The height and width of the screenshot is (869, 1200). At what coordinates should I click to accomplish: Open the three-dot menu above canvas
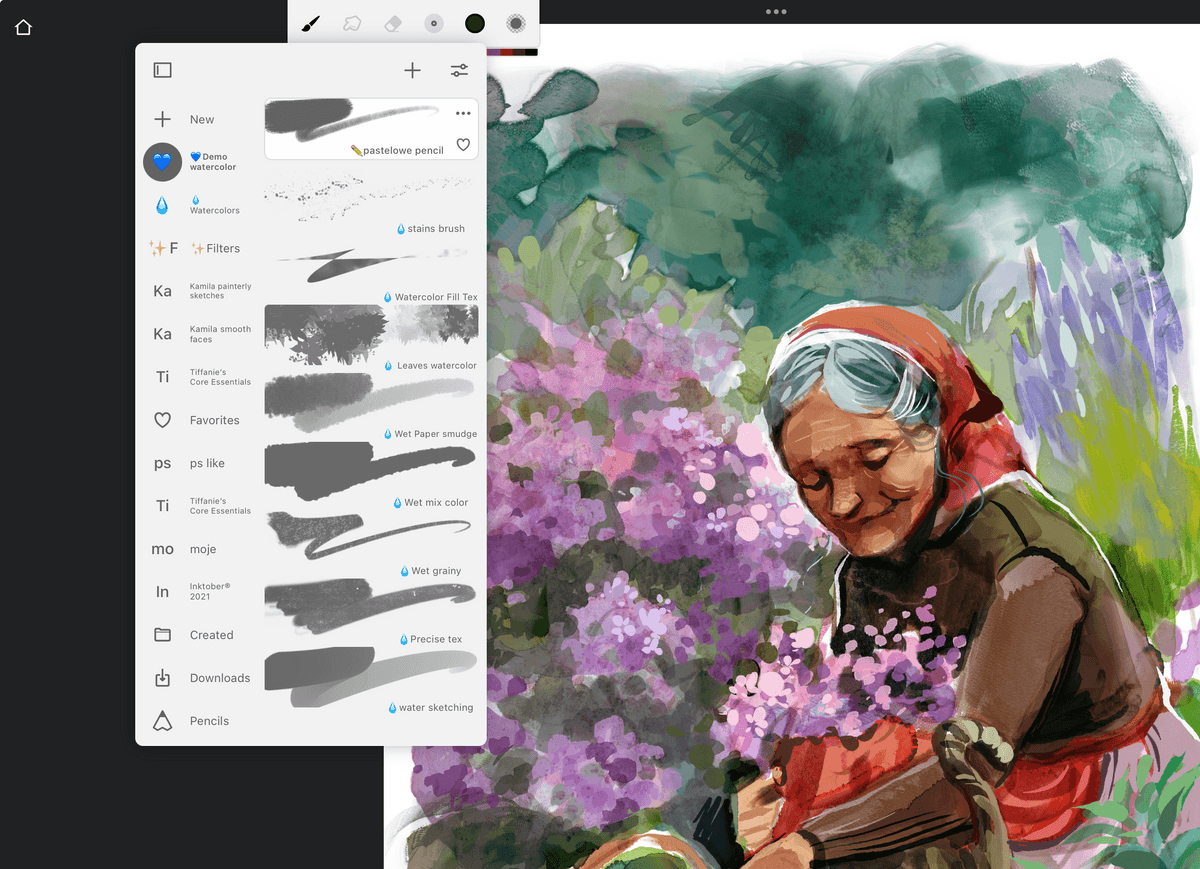coord(776,12)
